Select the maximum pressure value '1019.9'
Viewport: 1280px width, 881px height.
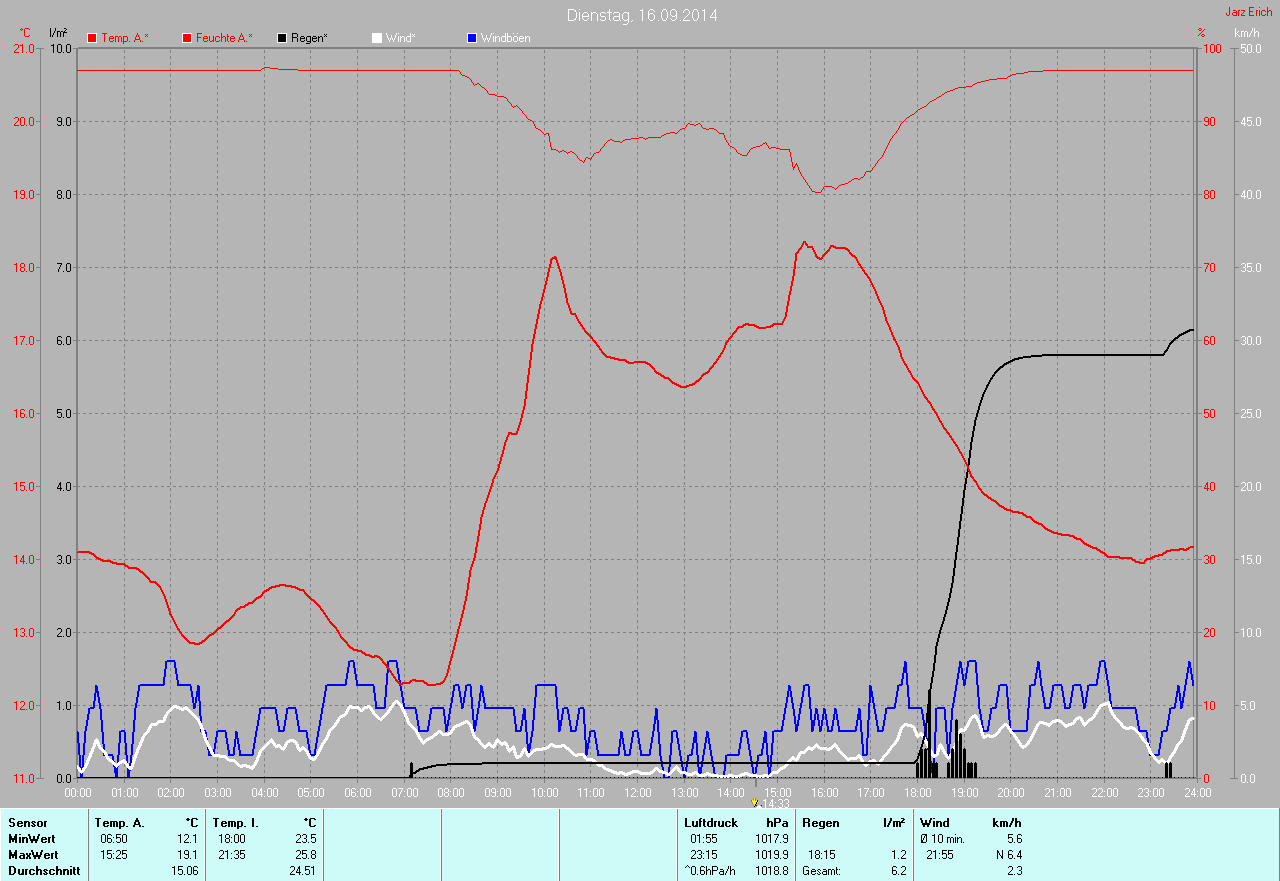(x=772, y=855)
